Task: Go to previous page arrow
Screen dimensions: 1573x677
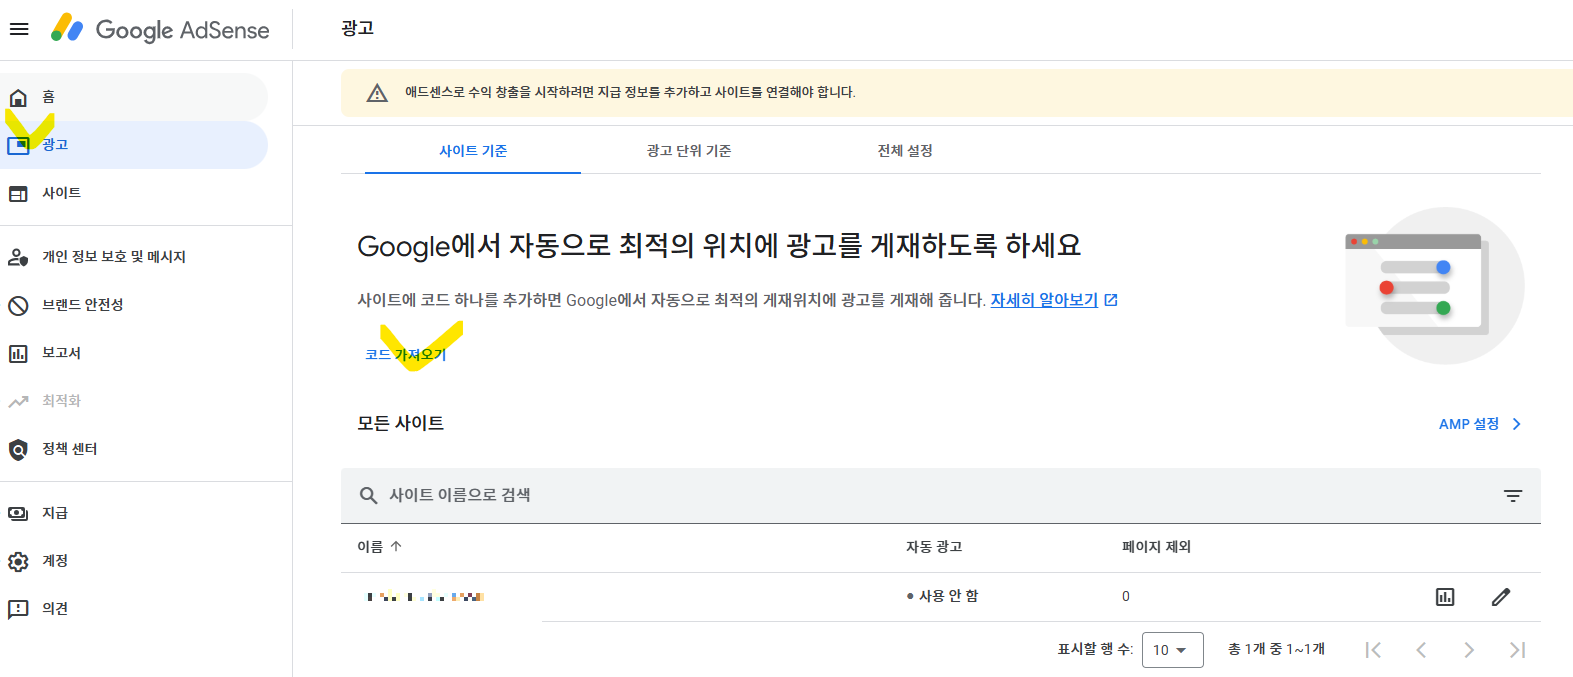Action: (1421, 650)
